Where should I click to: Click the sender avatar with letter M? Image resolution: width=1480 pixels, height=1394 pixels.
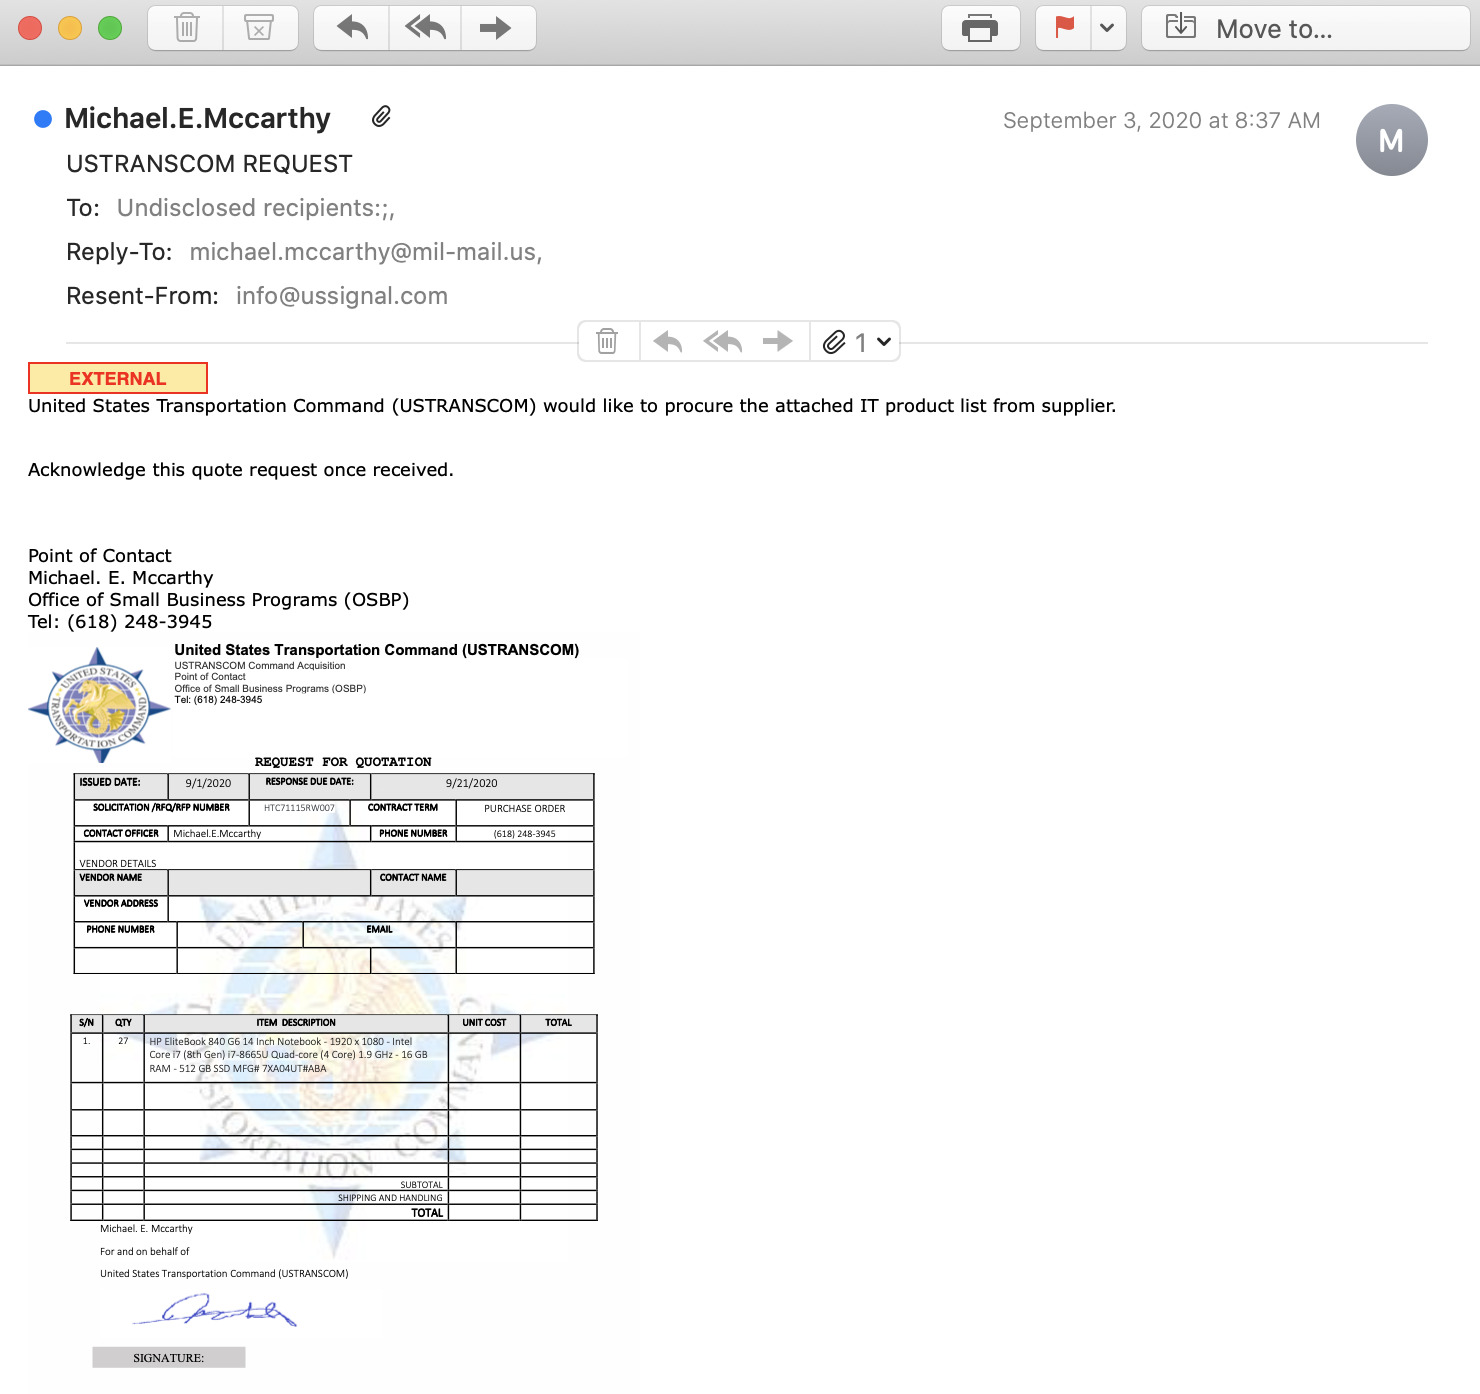(x=1391, y=140)
